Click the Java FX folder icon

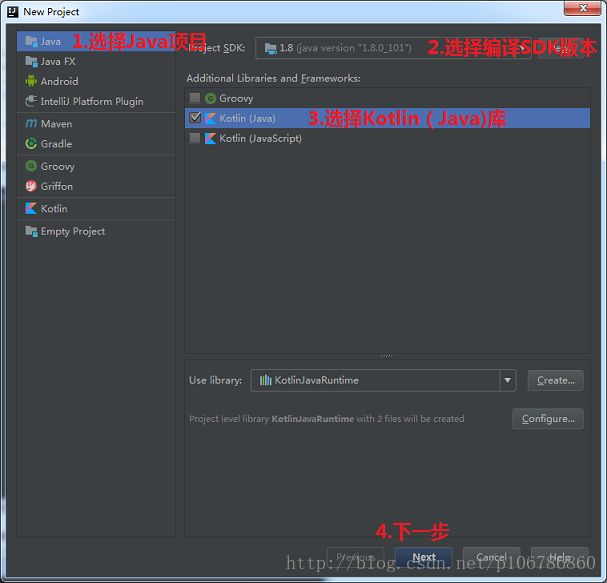[31, 61]
